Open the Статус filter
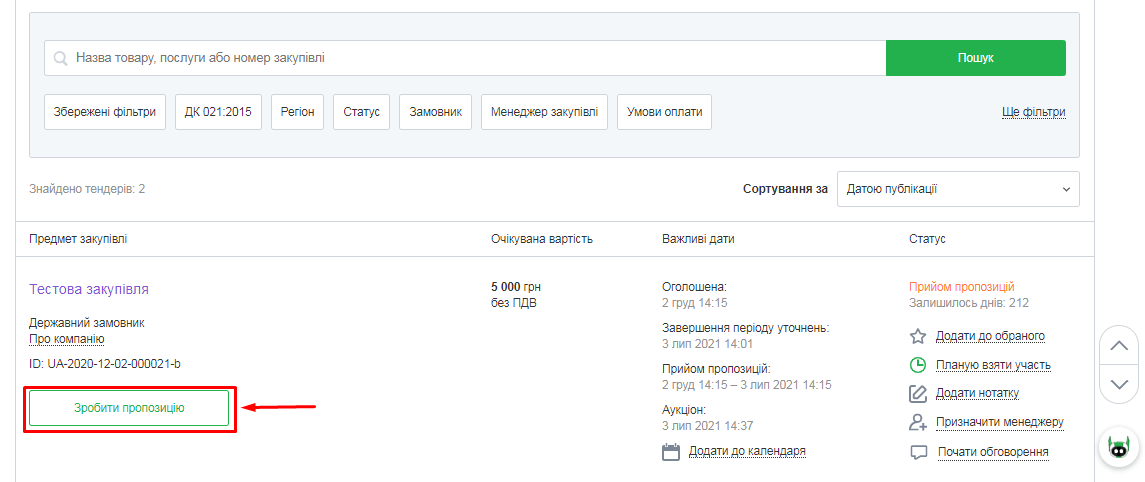This screenshot has height=482, width=1145. [361, 112]
